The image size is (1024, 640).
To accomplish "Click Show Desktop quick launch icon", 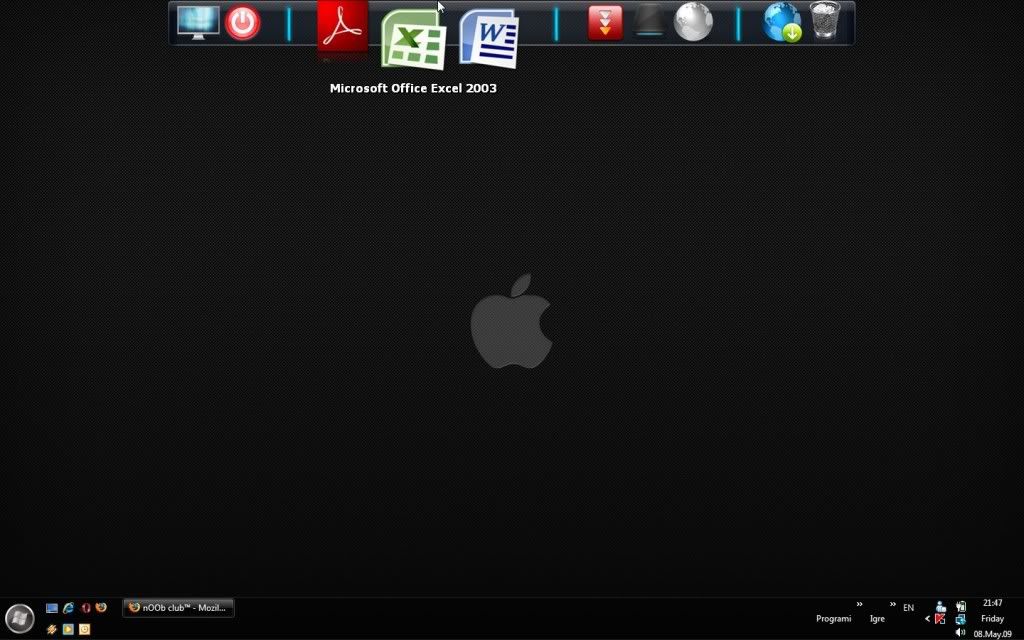I will pyautogui.click(x=52, y=608).
